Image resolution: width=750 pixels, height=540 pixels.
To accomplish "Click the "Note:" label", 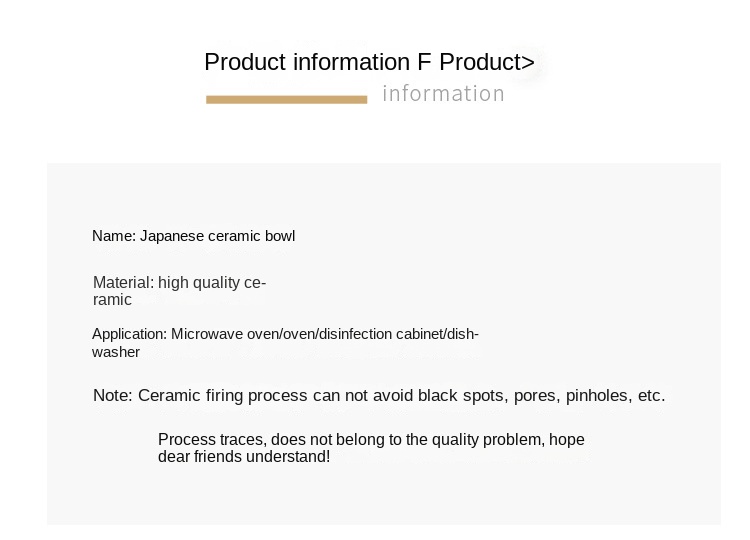I will [x=112, y=396].
